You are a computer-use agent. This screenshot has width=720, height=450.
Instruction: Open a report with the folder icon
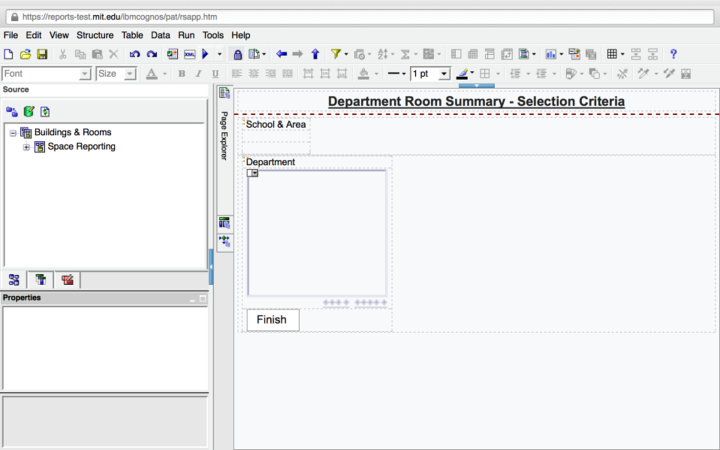pos(26,54)
